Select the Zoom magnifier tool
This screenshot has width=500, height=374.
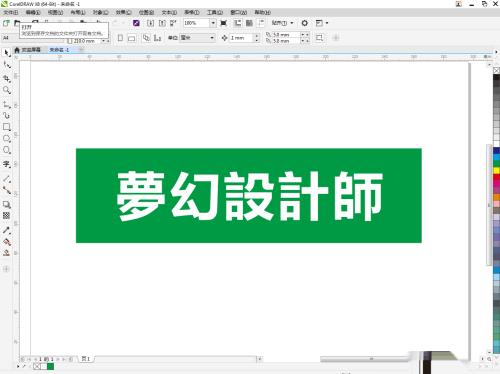(x=6, y=90)
